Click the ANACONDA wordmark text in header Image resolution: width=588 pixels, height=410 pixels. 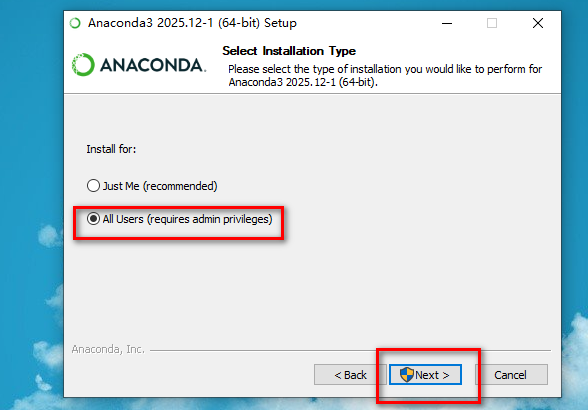click(x=153, y=65)
